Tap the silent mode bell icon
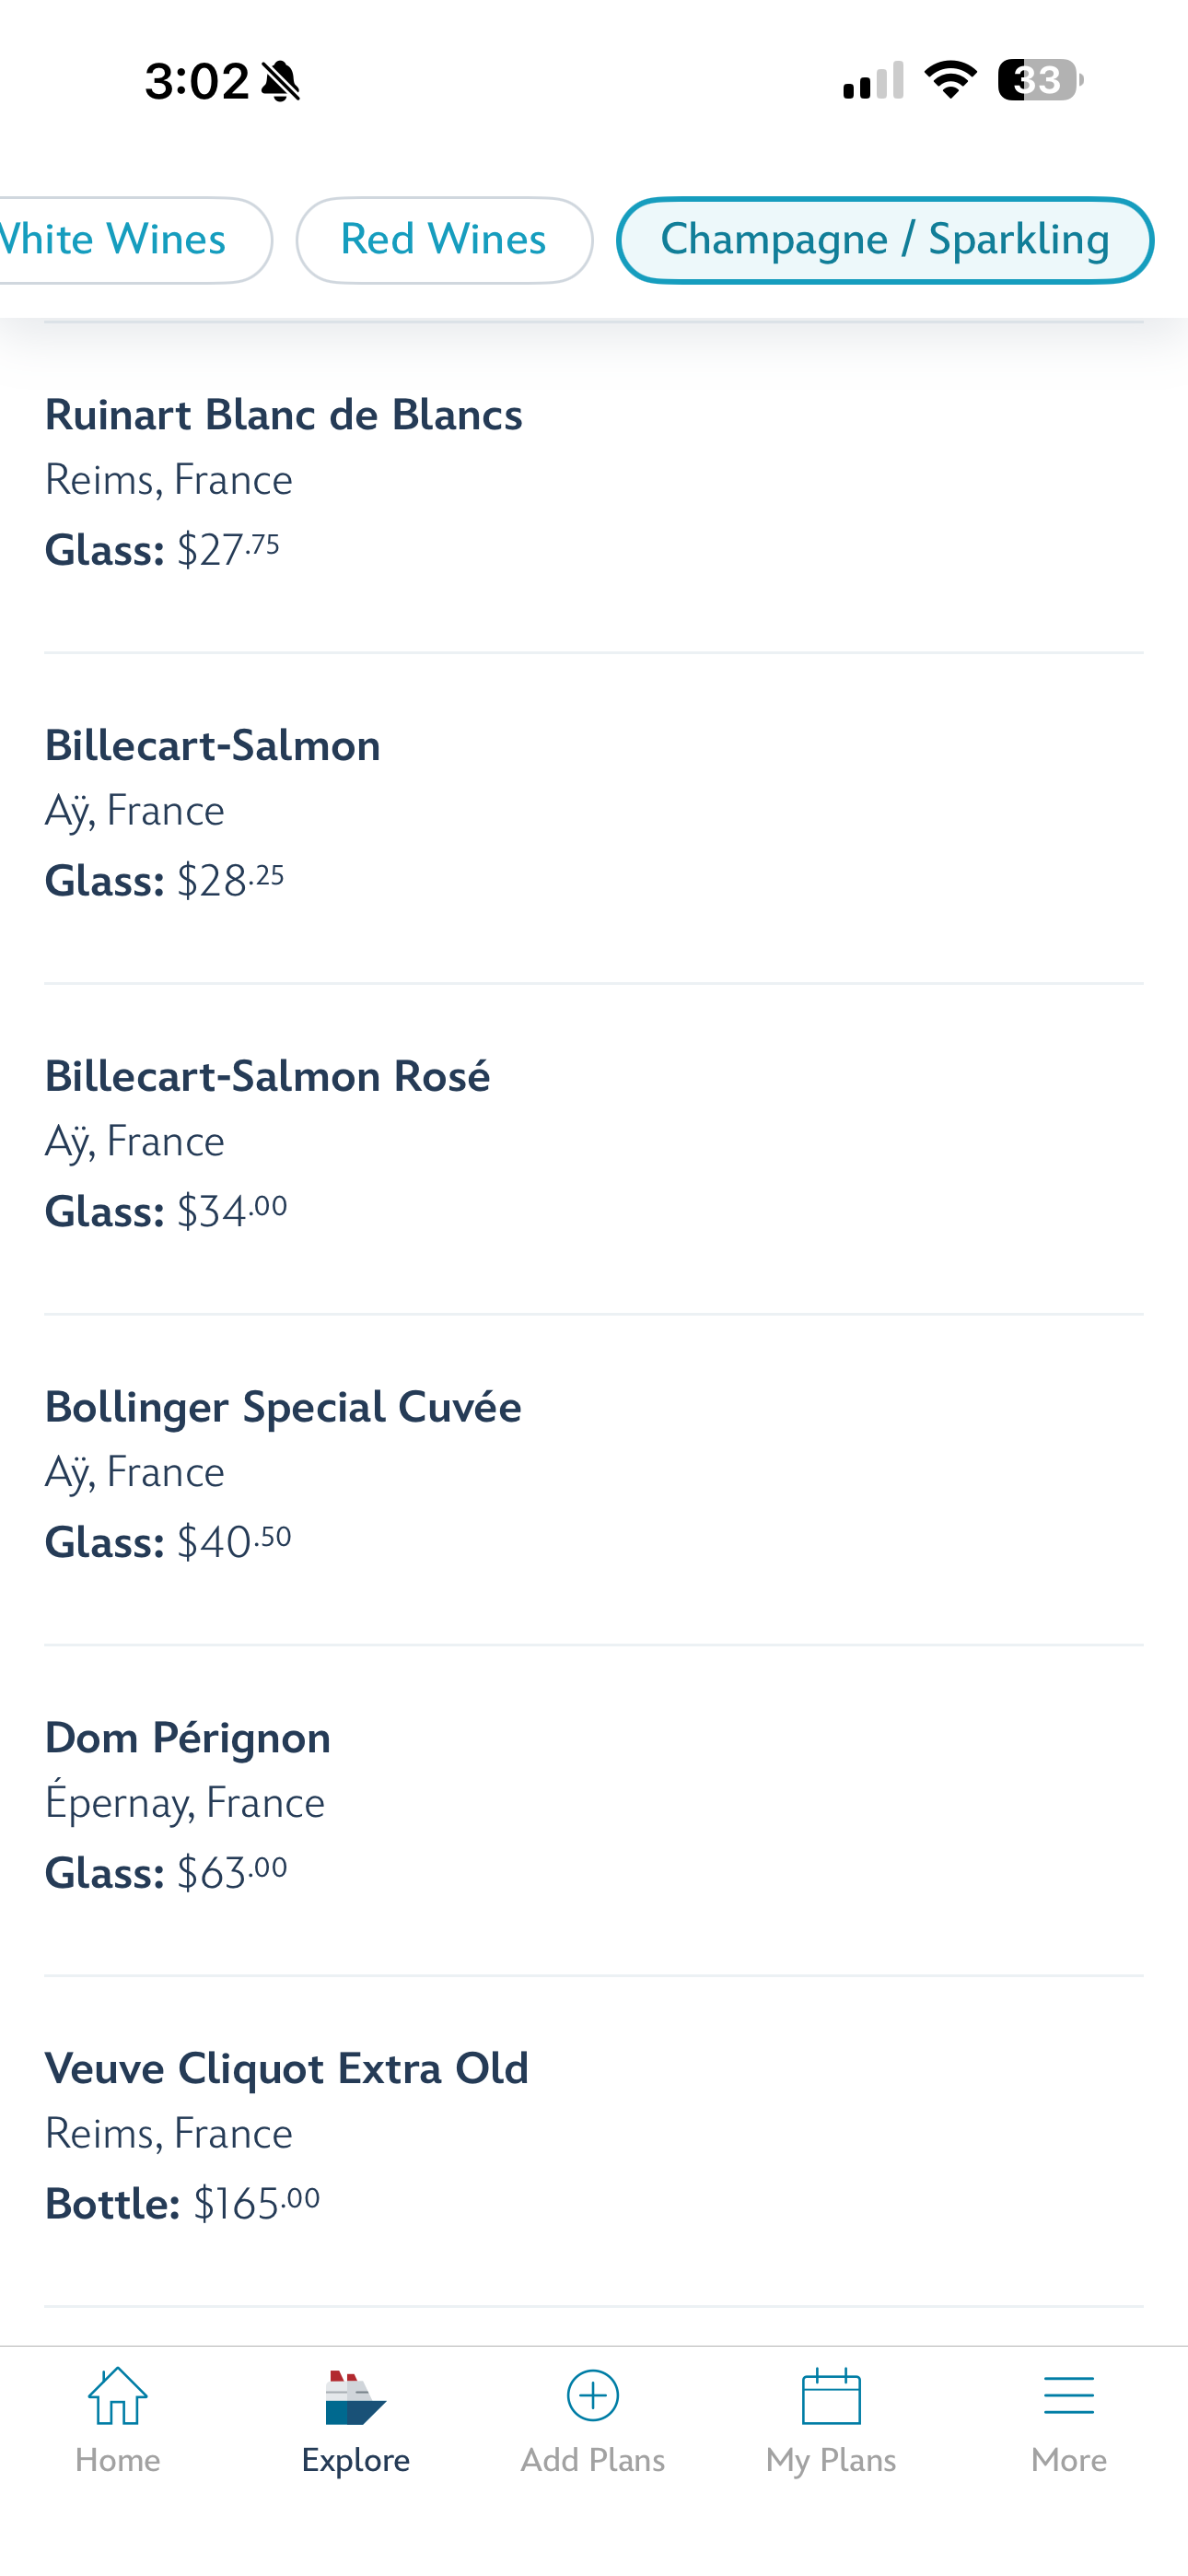The image size is (1188, 2576). [x=281, y=81]
